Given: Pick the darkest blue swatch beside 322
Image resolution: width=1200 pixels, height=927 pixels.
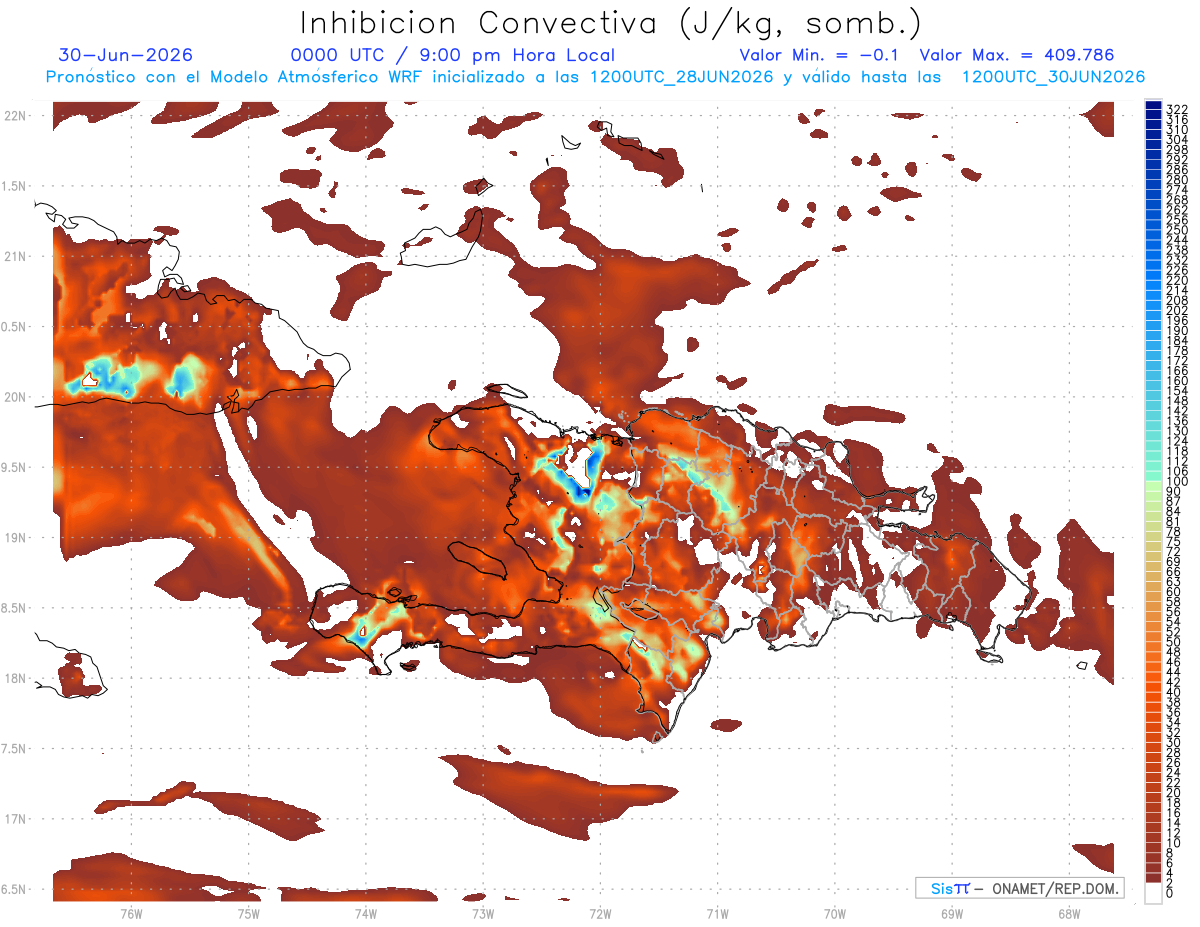Looking at the screenshot, I should coord(1153,106).
